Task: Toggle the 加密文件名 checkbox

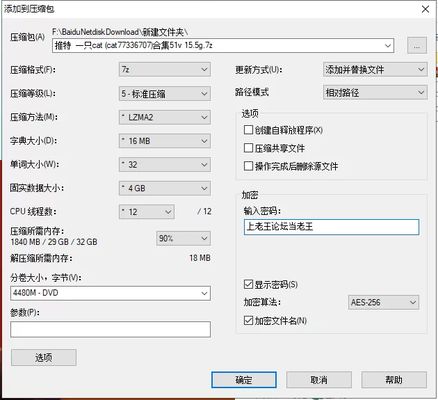Action: [x=248, y=320]
